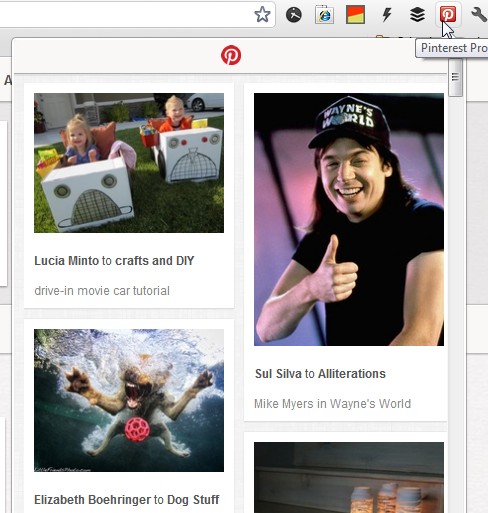Open the drive-in movie car pin image
This screenshot has width=488, height=513.
click(x=129, y=163)
